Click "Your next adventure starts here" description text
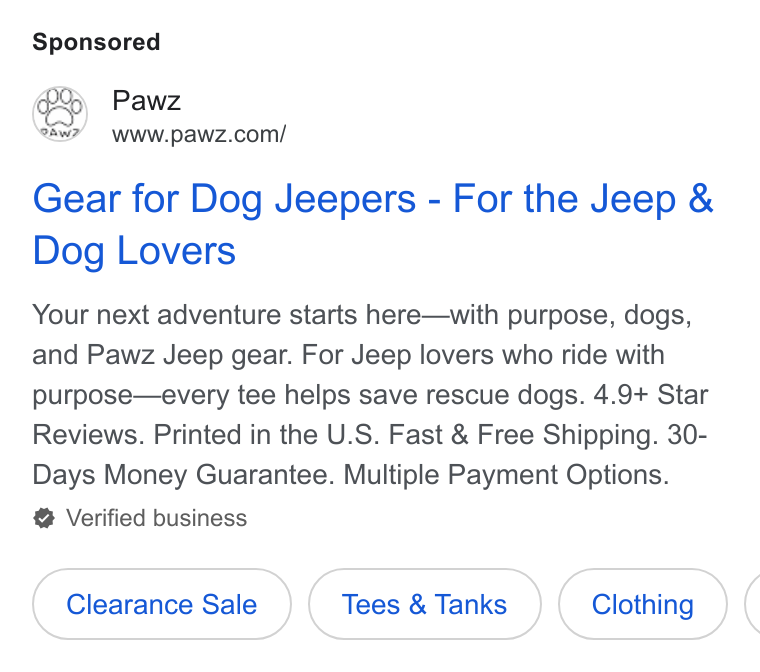760x672 pixels. pyautogui.click(x=226, y=315)
